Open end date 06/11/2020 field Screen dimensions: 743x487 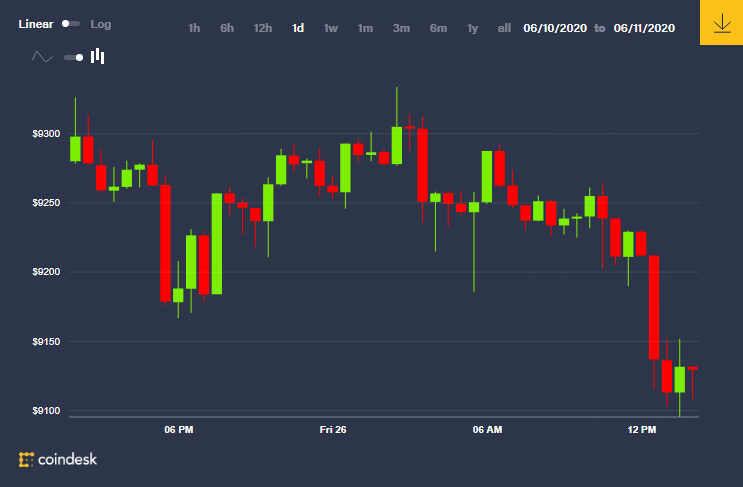[644, 28]
